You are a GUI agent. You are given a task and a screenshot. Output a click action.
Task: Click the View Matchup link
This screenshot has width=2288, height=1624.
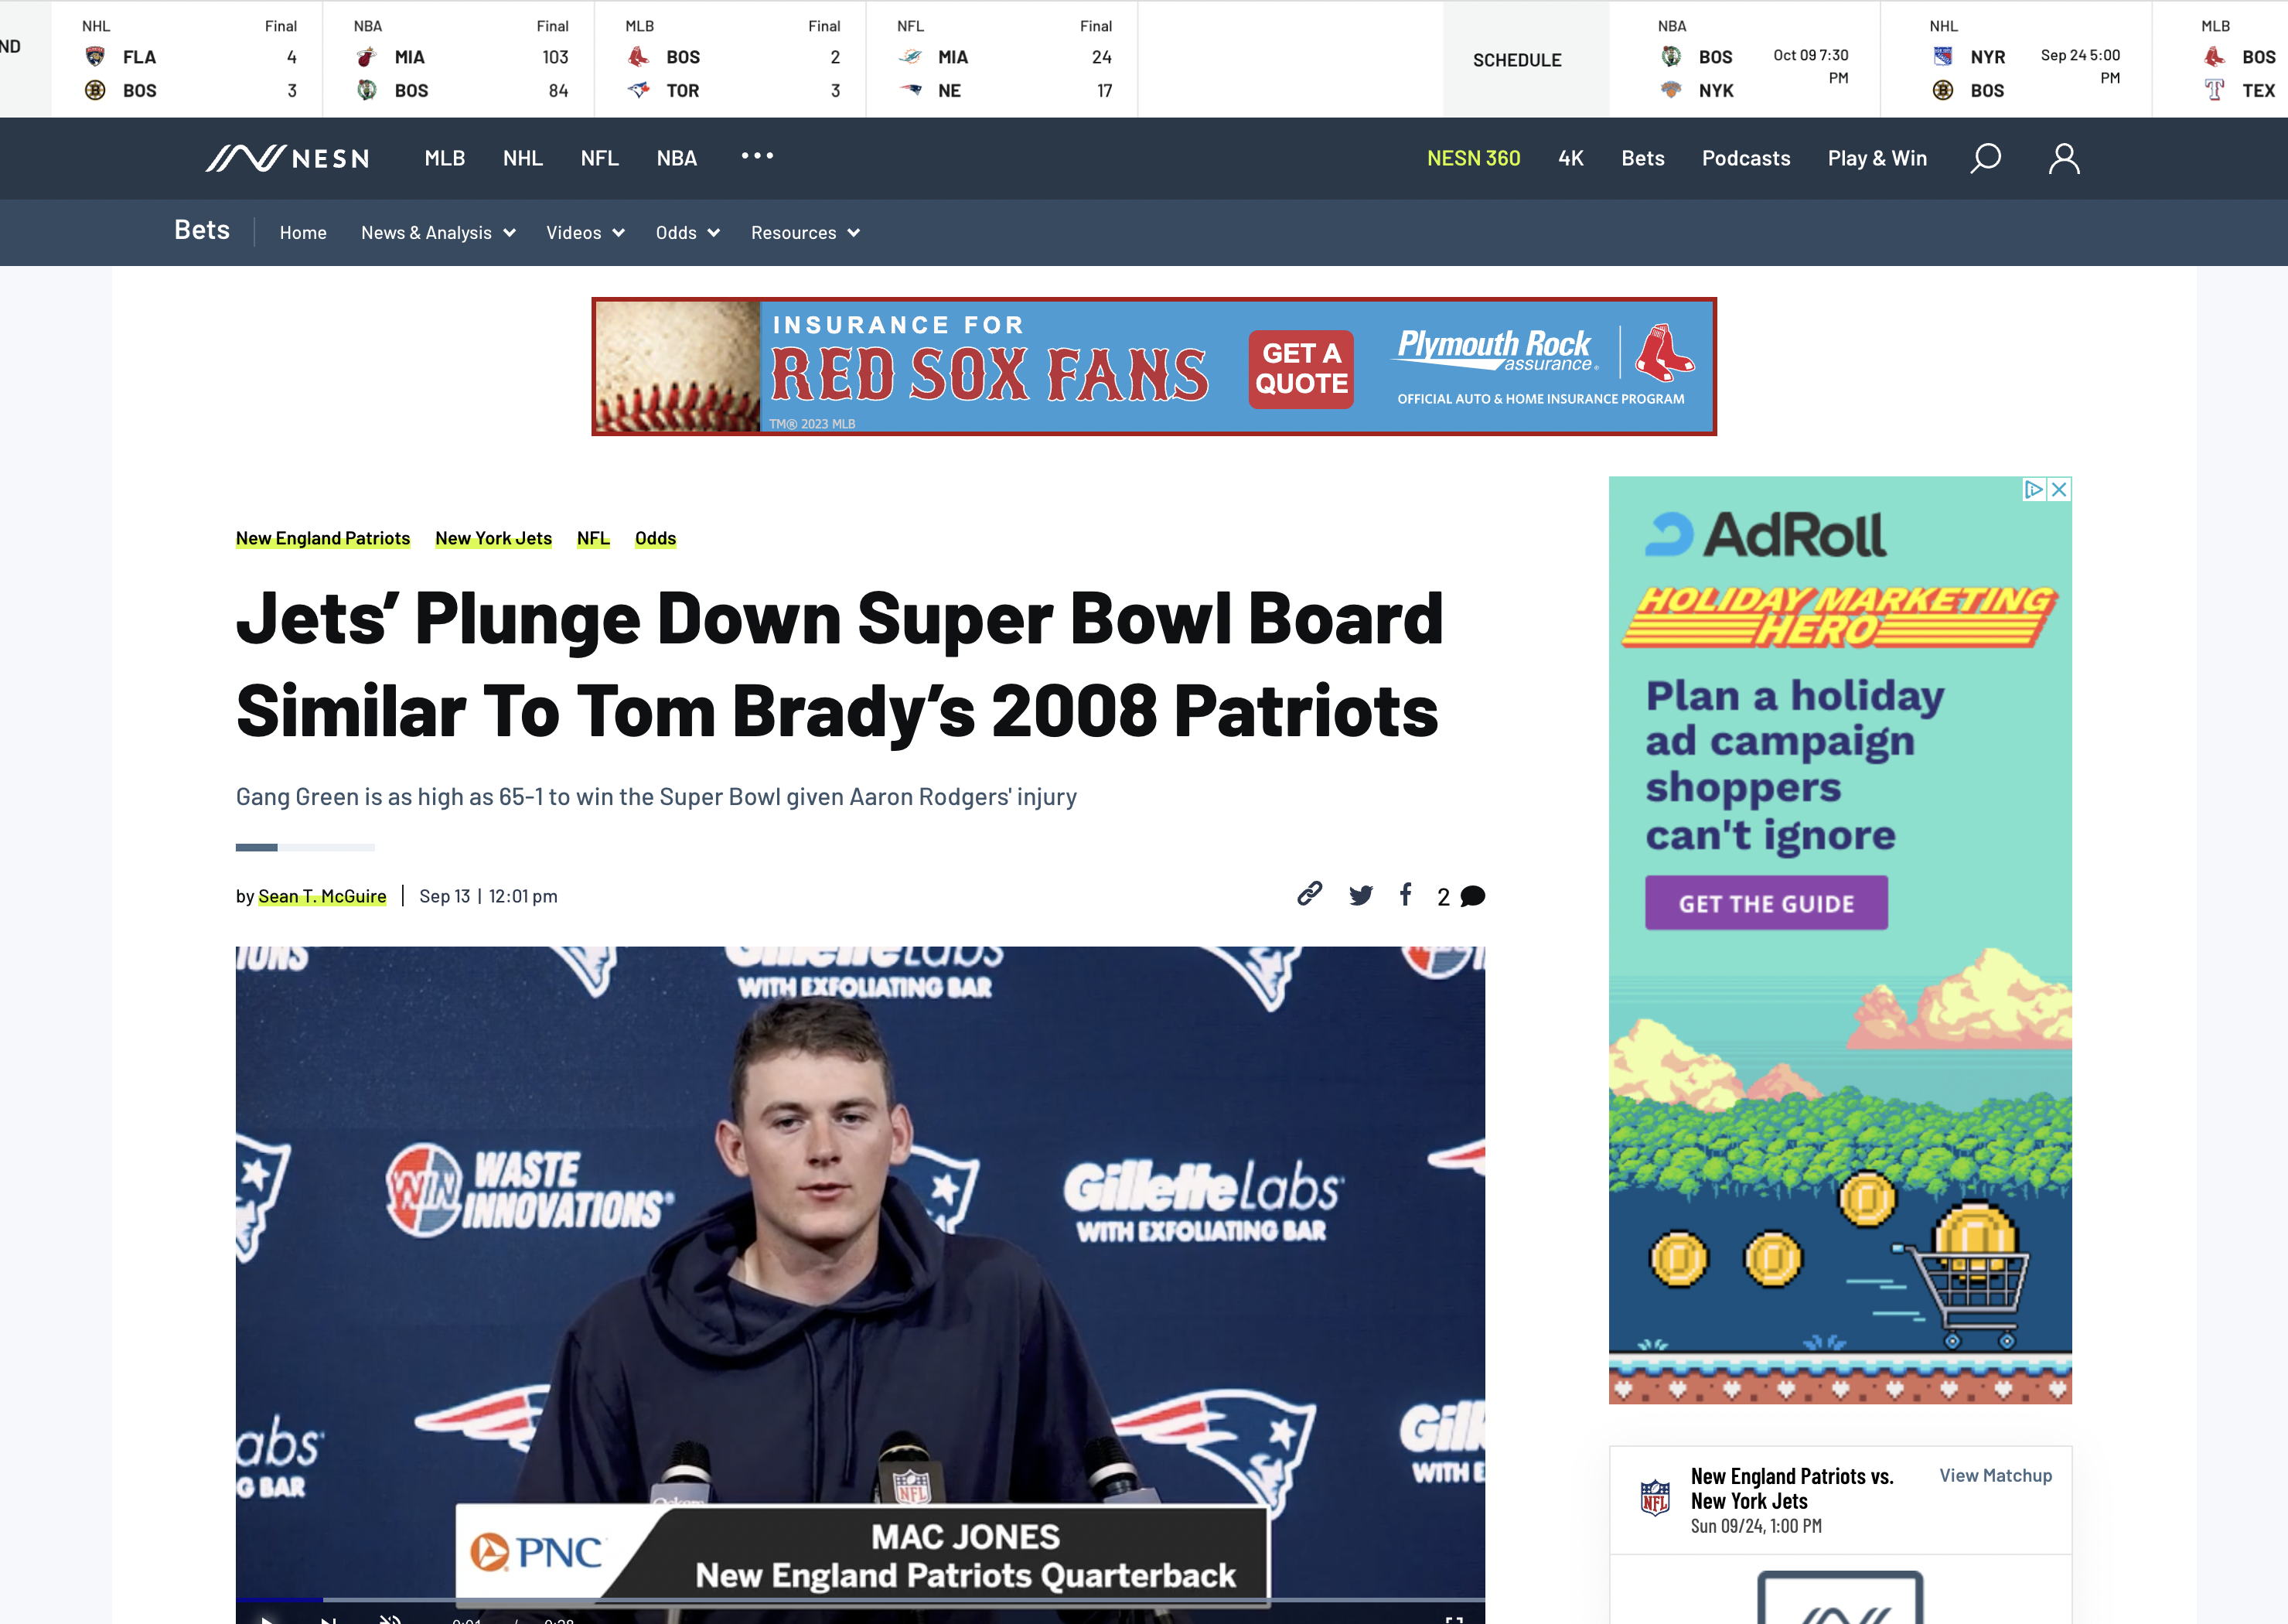[1995, 1475]
